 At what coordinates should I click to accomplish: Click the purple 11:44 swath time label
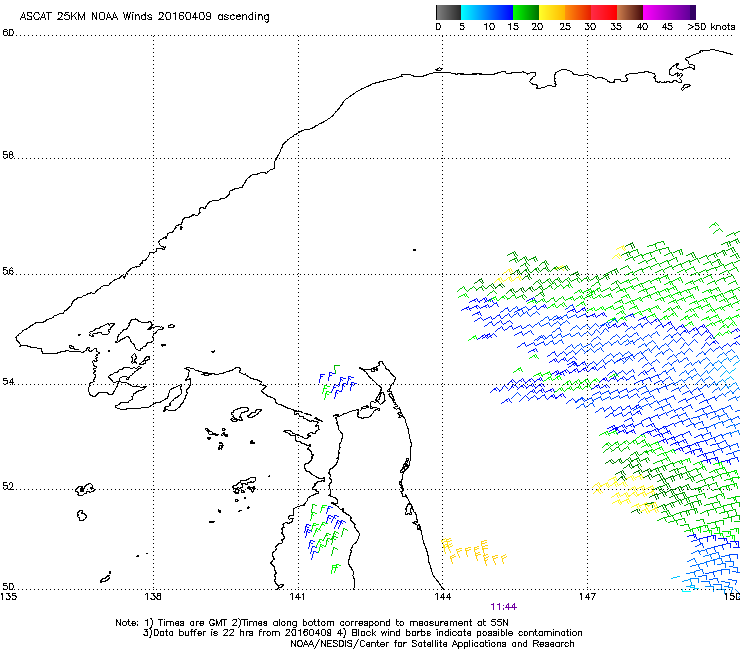(x=504, y=607)
